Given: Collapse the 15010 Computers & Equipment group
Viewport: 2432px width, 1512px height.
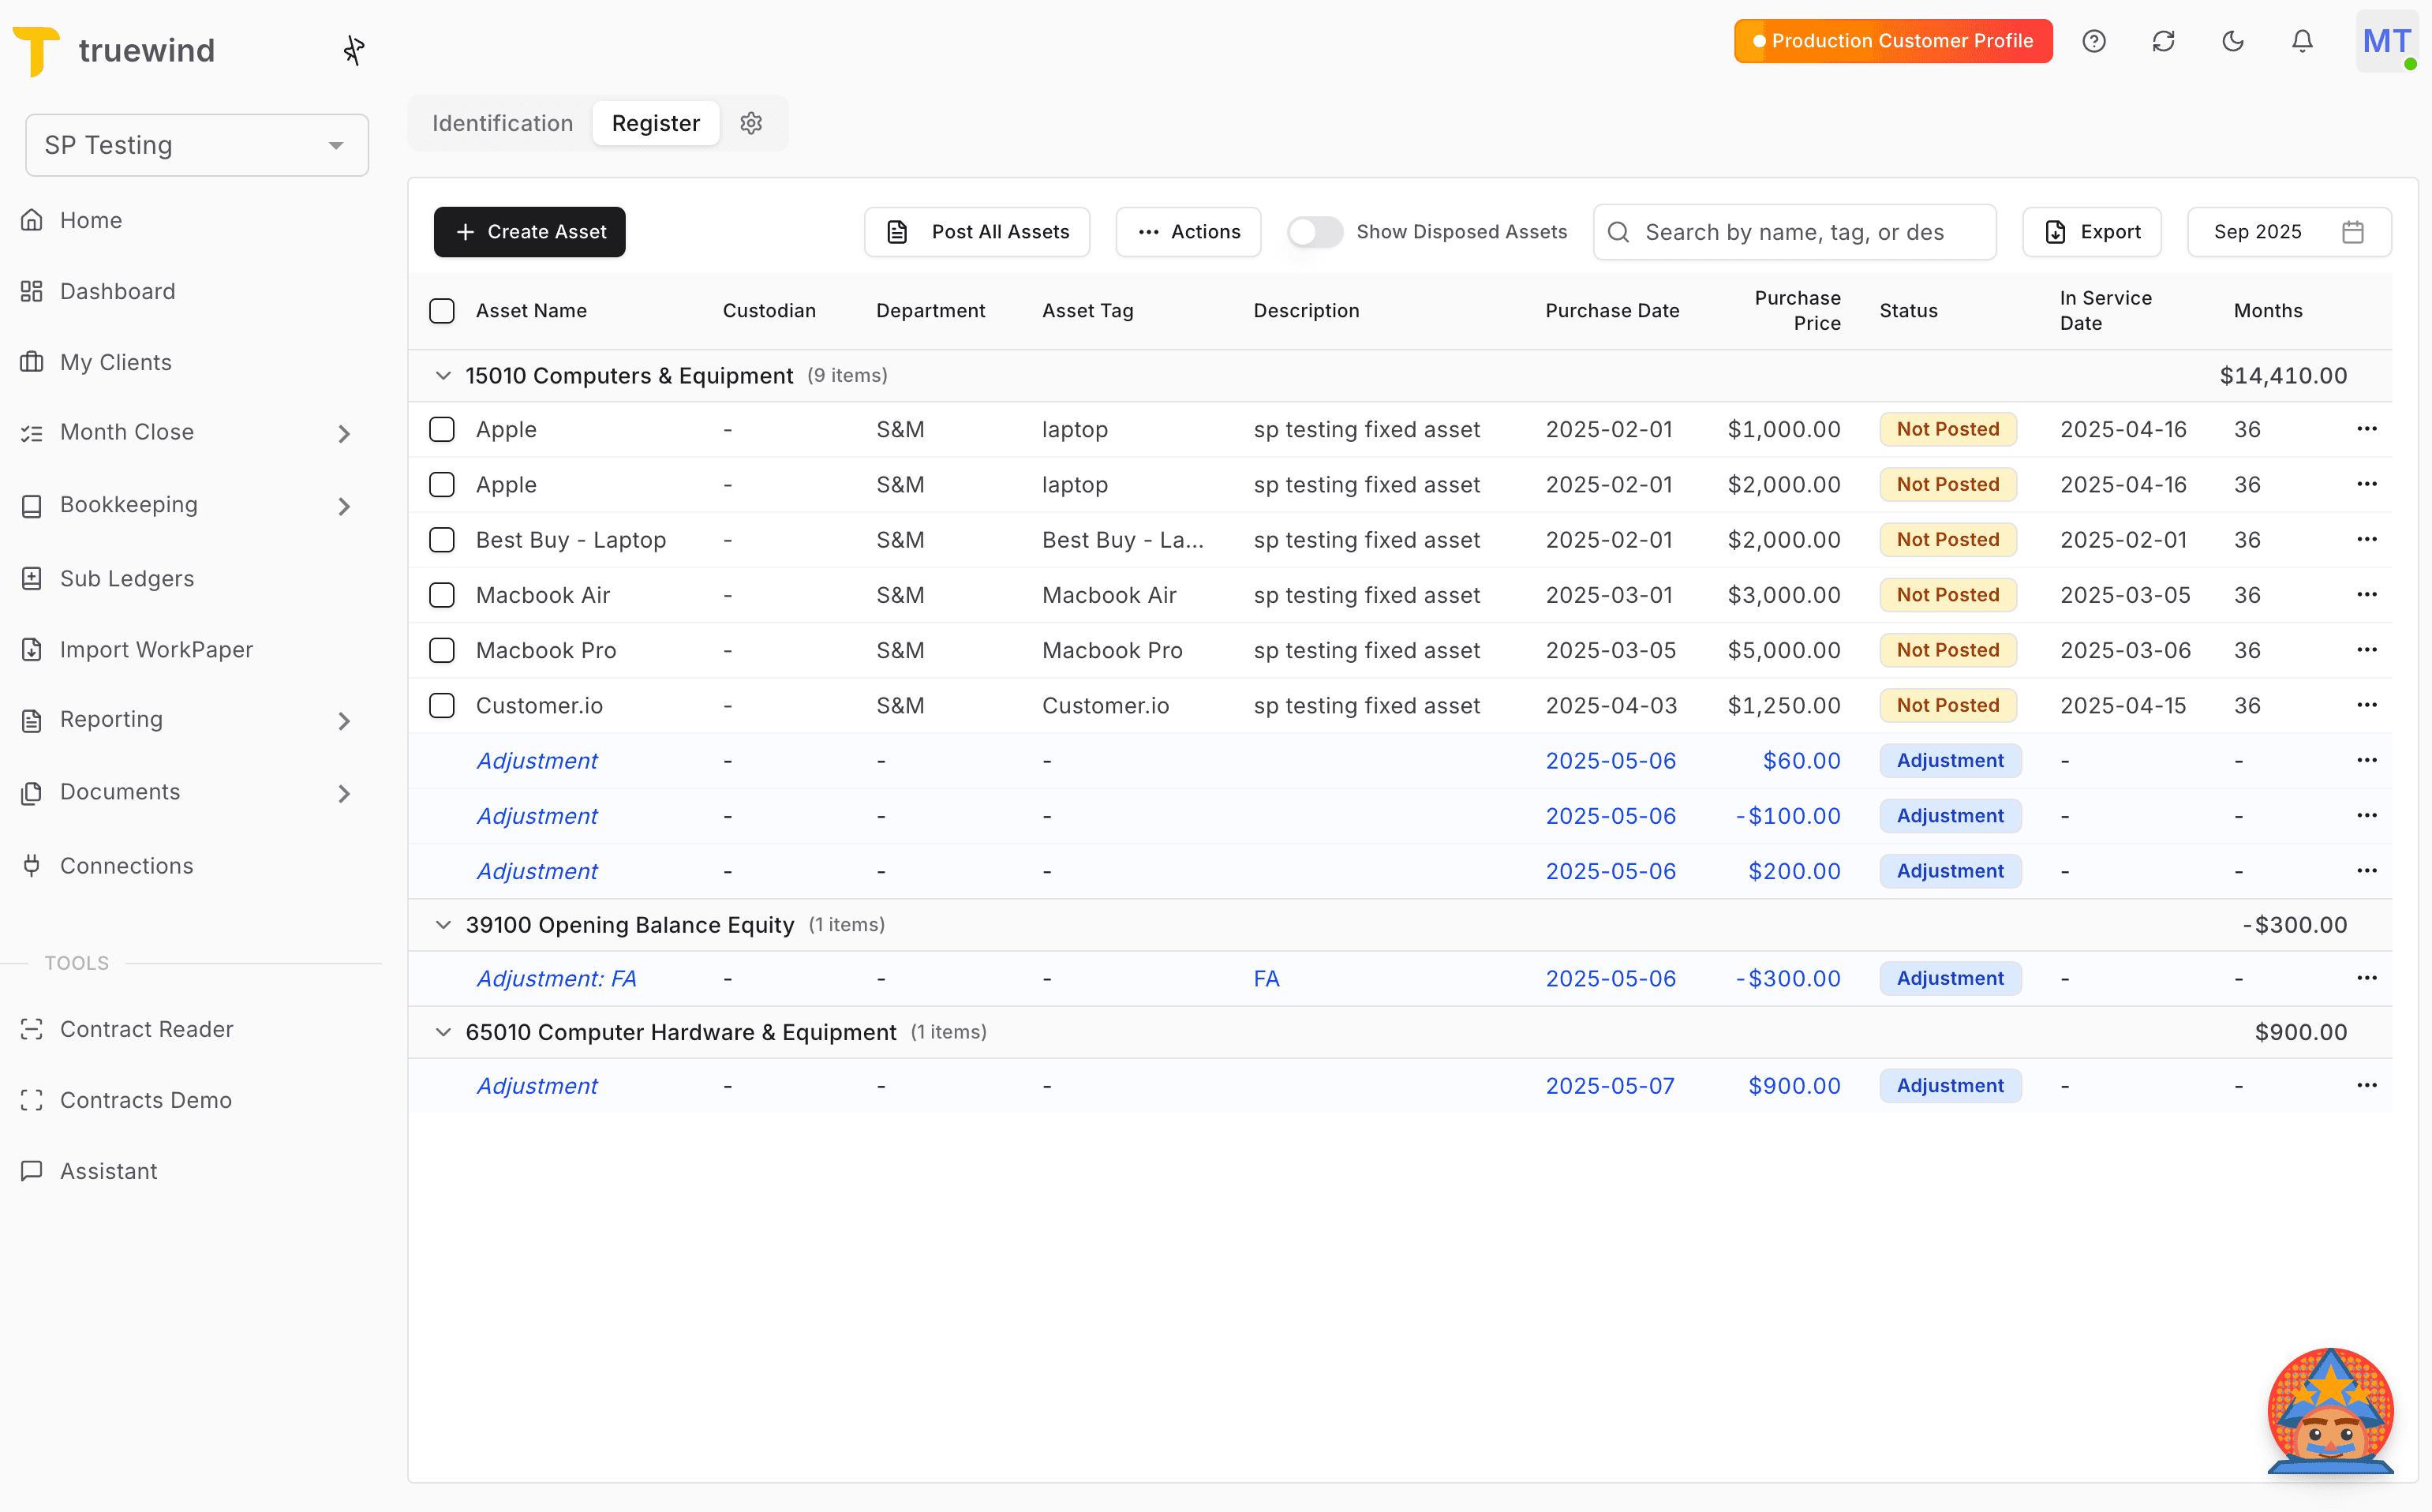Looking at the screenshot, I should click(443, 375).
